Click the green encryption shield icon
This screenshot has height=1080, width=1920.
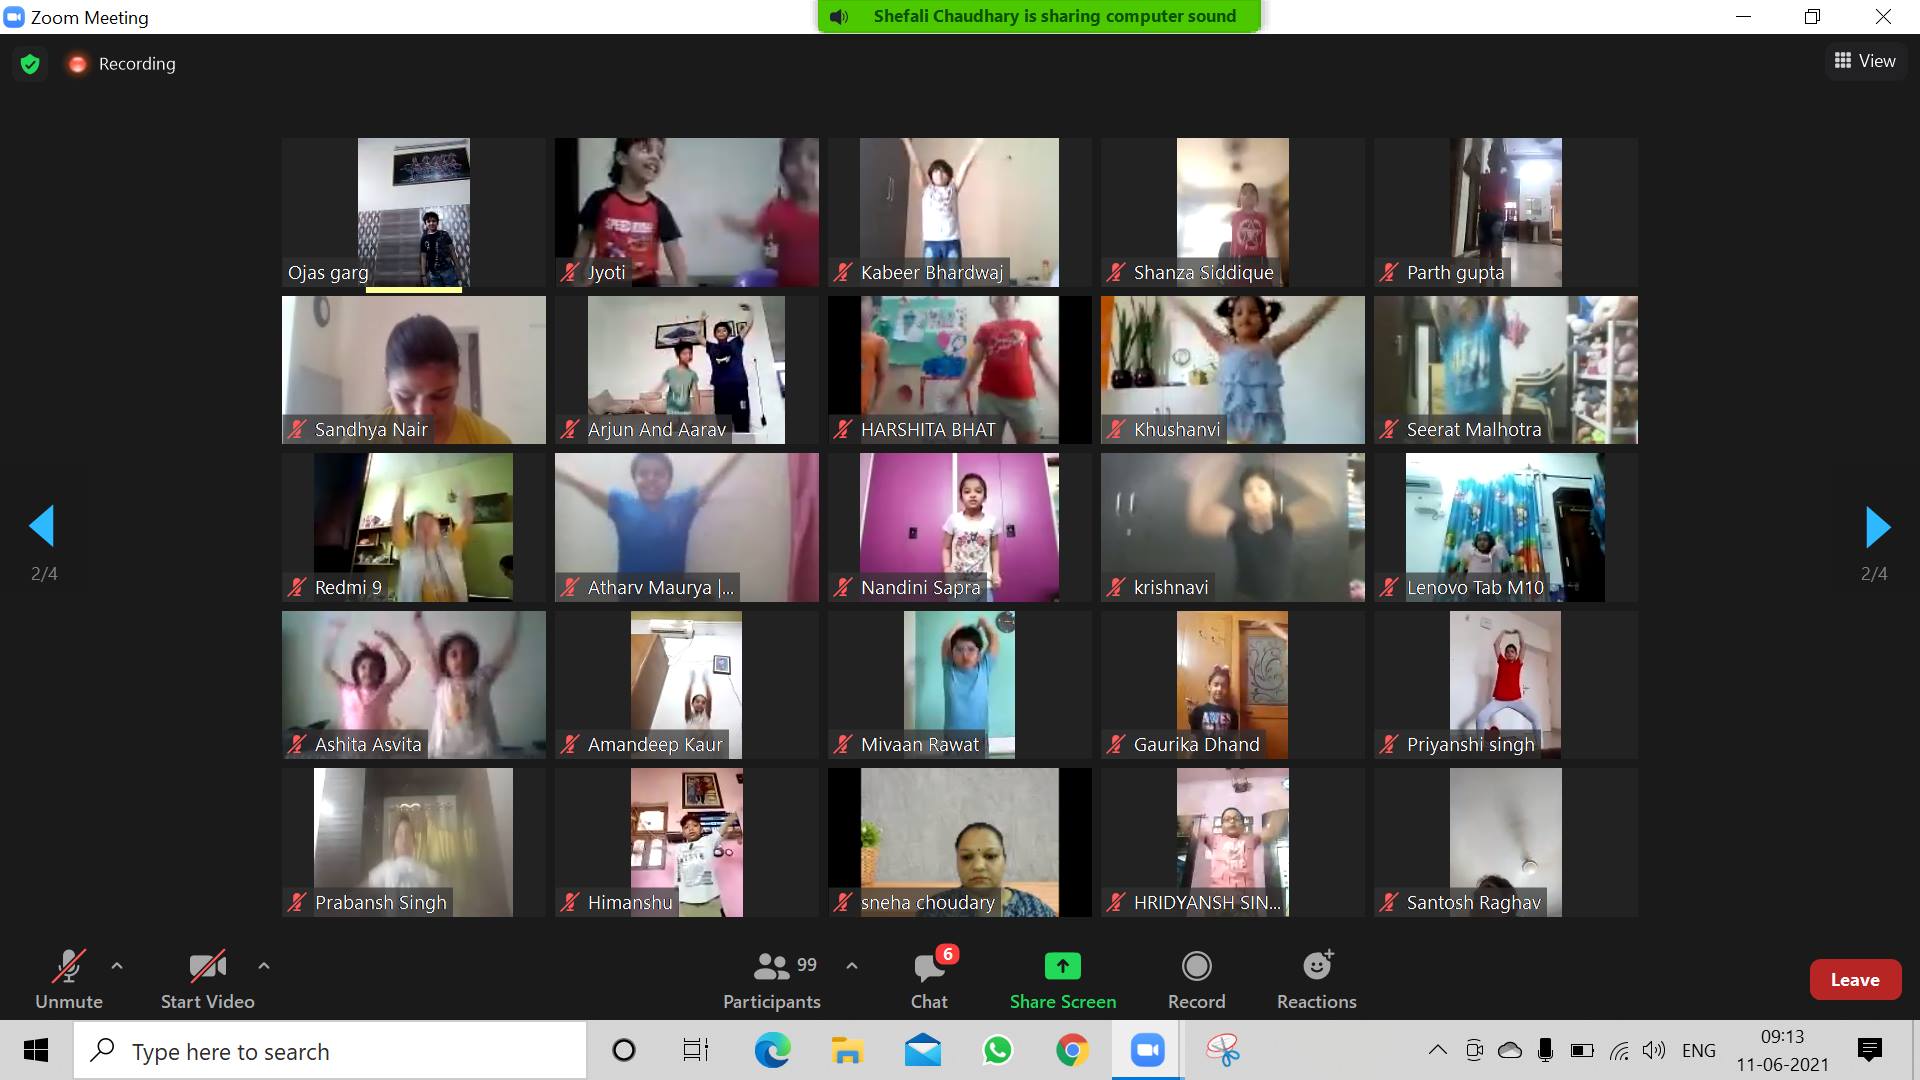[x=30, y=64]
